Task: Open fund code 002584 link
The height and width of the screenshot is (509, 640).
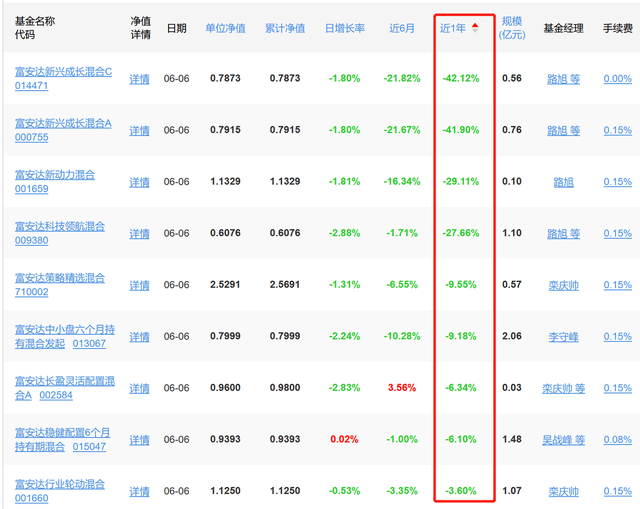Action: click(56, 395)
